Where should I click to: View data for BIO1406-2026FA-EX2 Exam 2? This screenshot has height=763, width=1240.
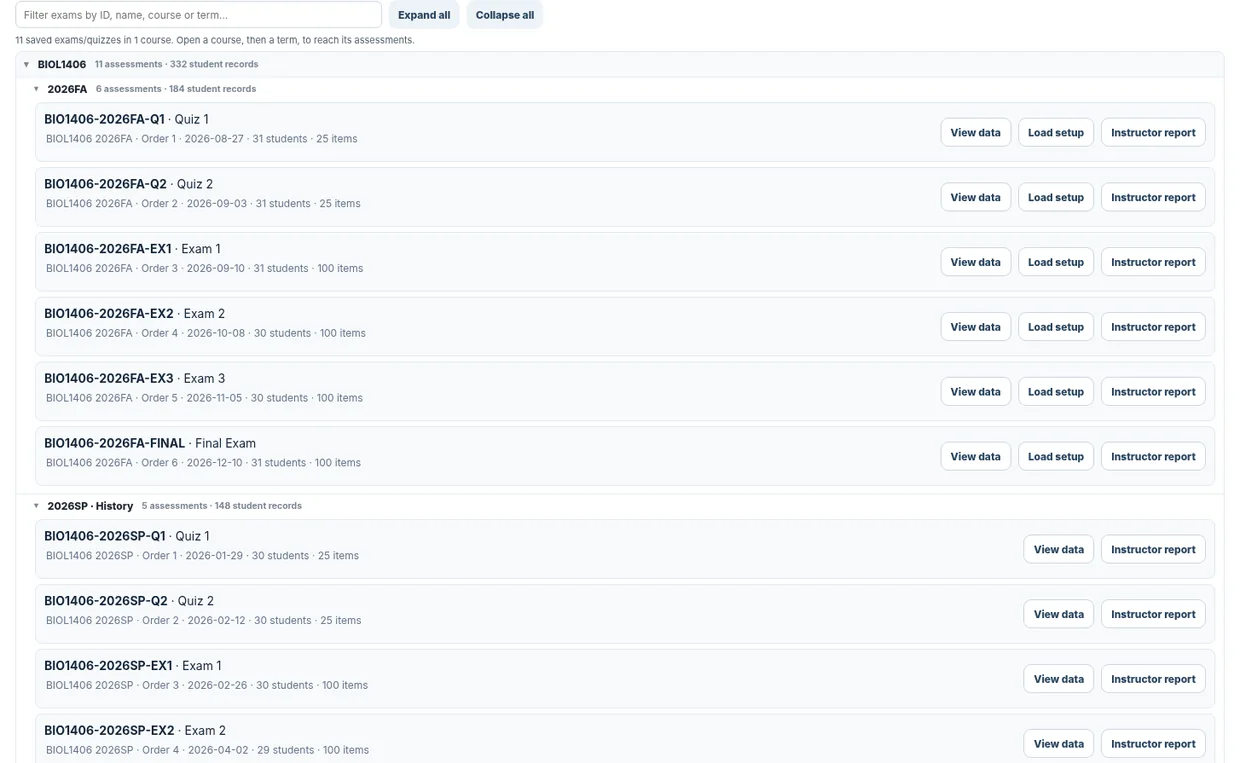pos(975,327)
